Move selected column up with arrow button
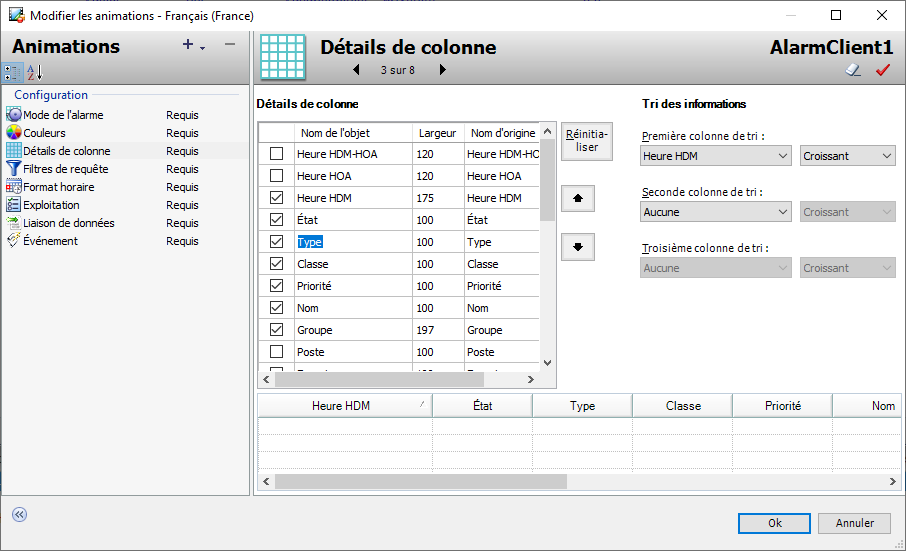This screenshot has height=551, width=906. (x=578, y=199)
